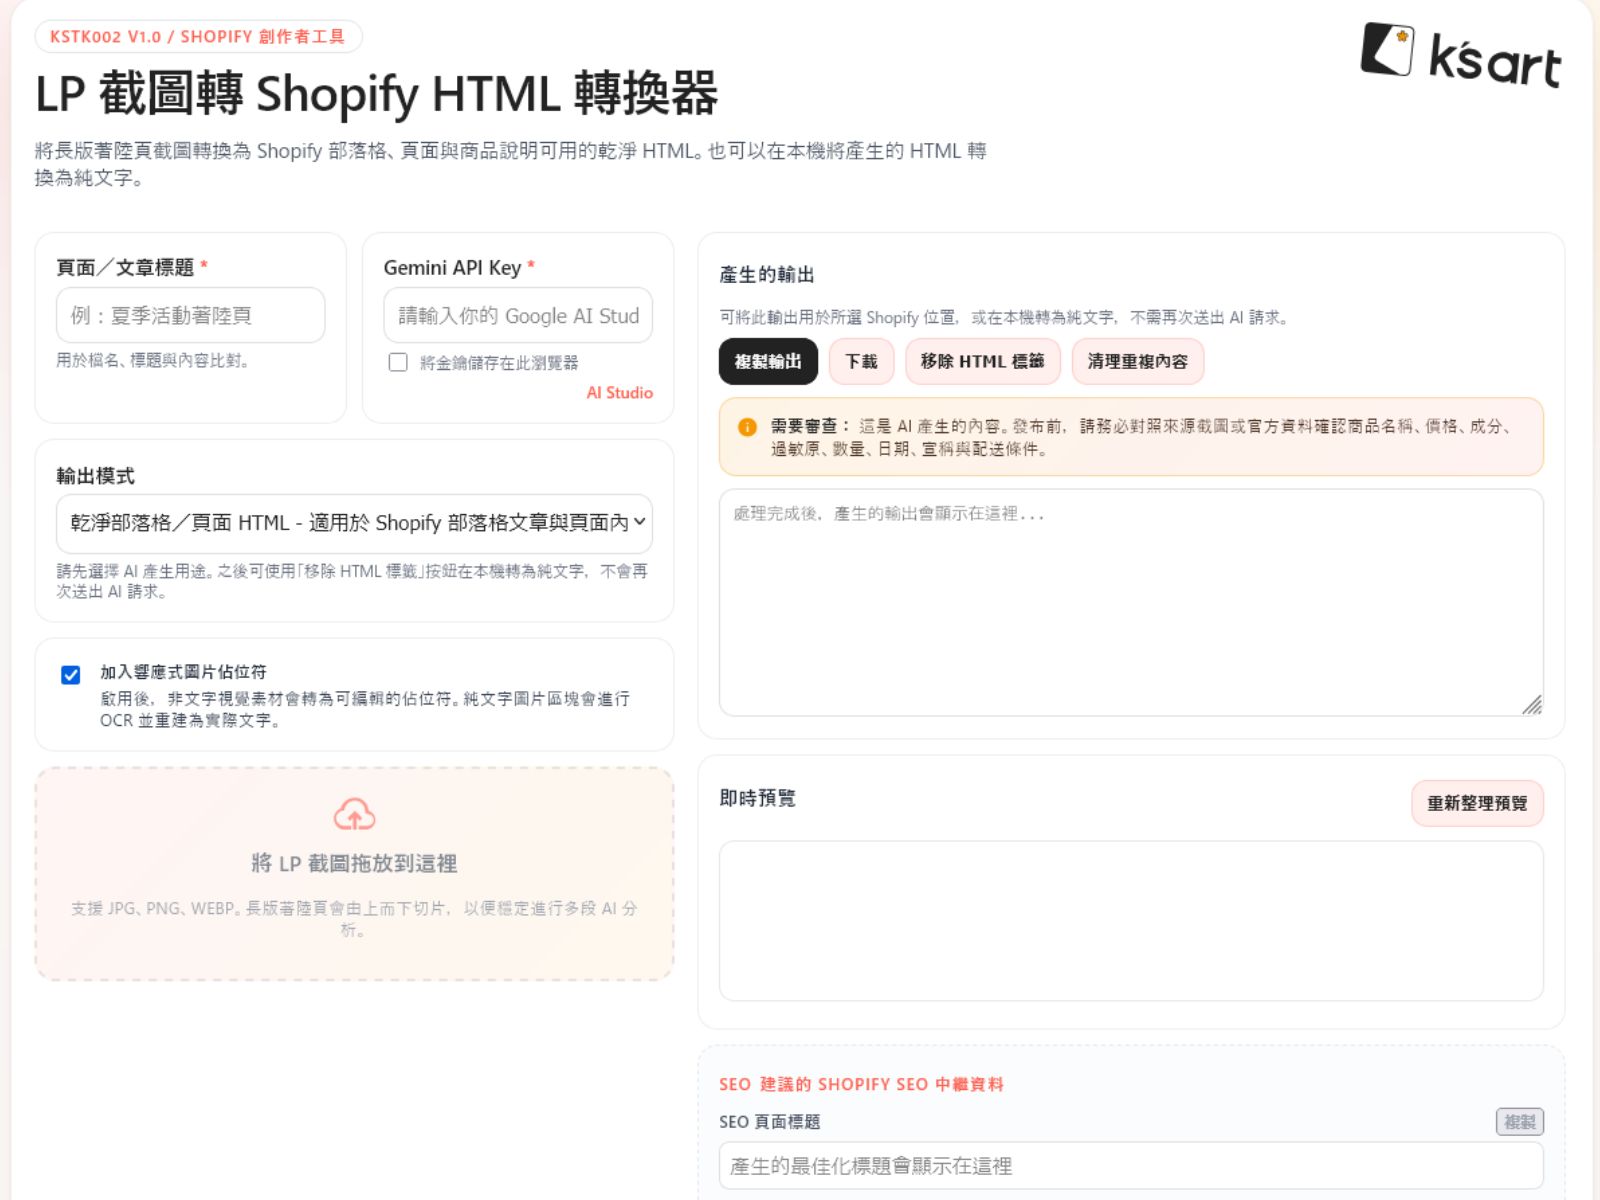Click the cloud upload icon

click(354, 815)
